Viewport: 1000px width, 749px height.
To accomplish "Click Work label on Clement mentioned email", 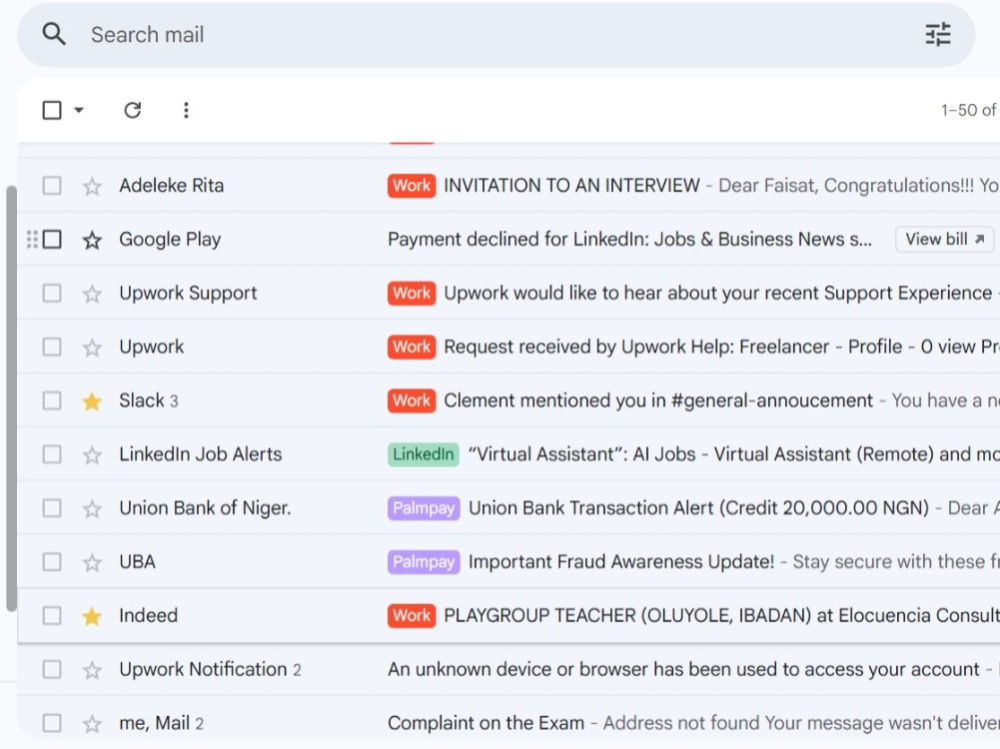I will click(x=411, y=401).
